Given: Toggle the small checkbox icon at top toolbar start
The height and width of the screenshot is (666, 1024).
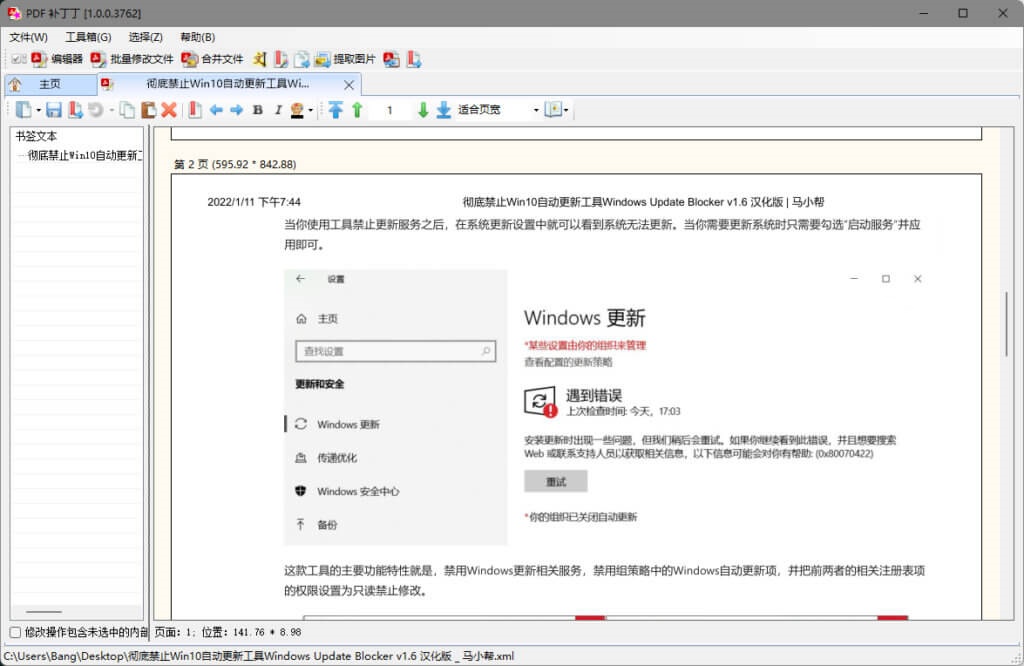Looking at the screenshot, I should click(19, 59).
